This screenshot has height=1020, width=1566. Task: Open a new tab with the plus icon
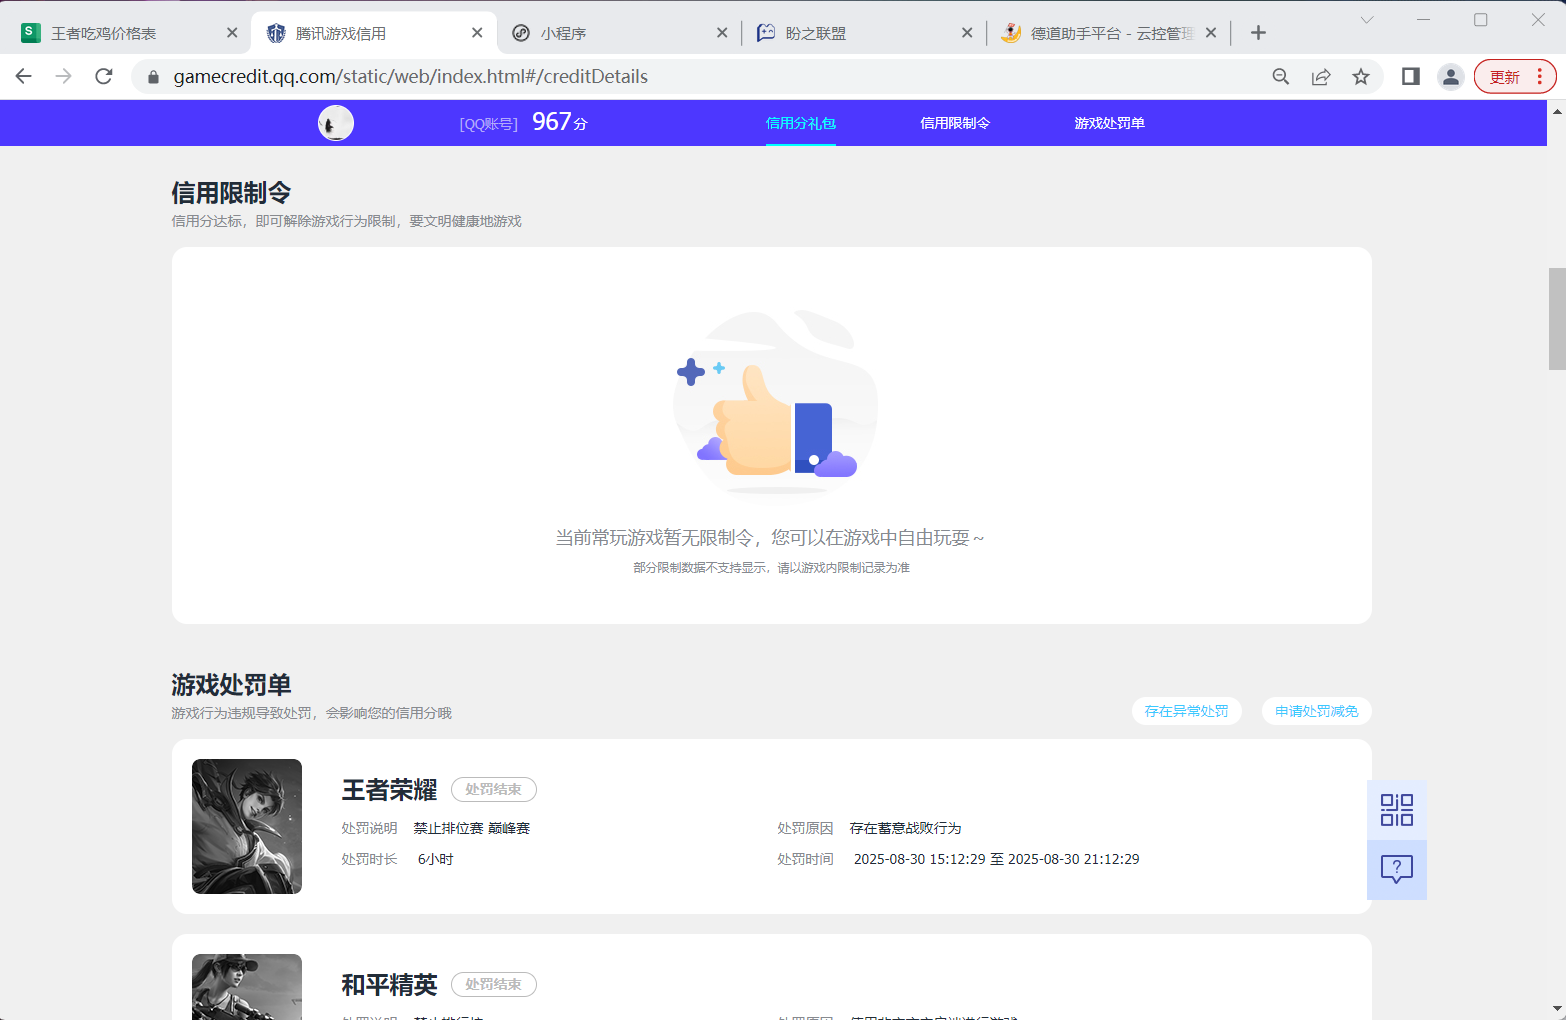click(x=1258, y=33)
